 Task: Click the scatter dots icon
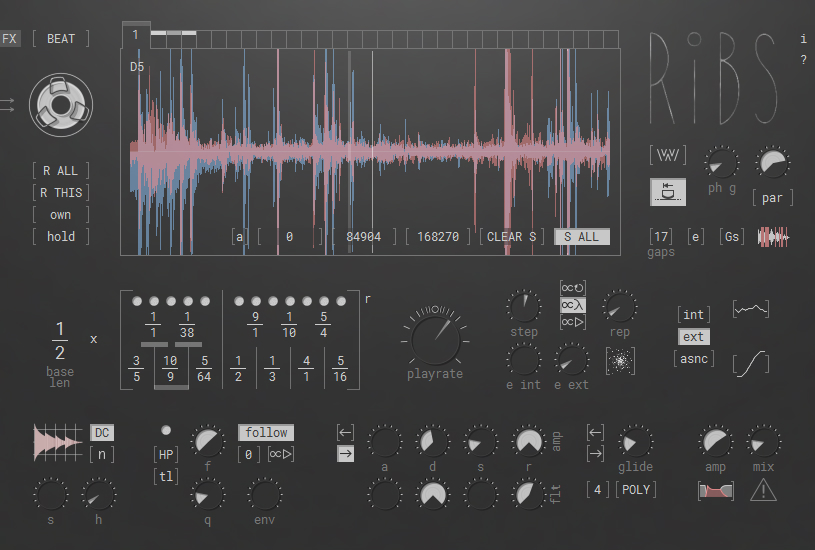[x=620, y=359]
